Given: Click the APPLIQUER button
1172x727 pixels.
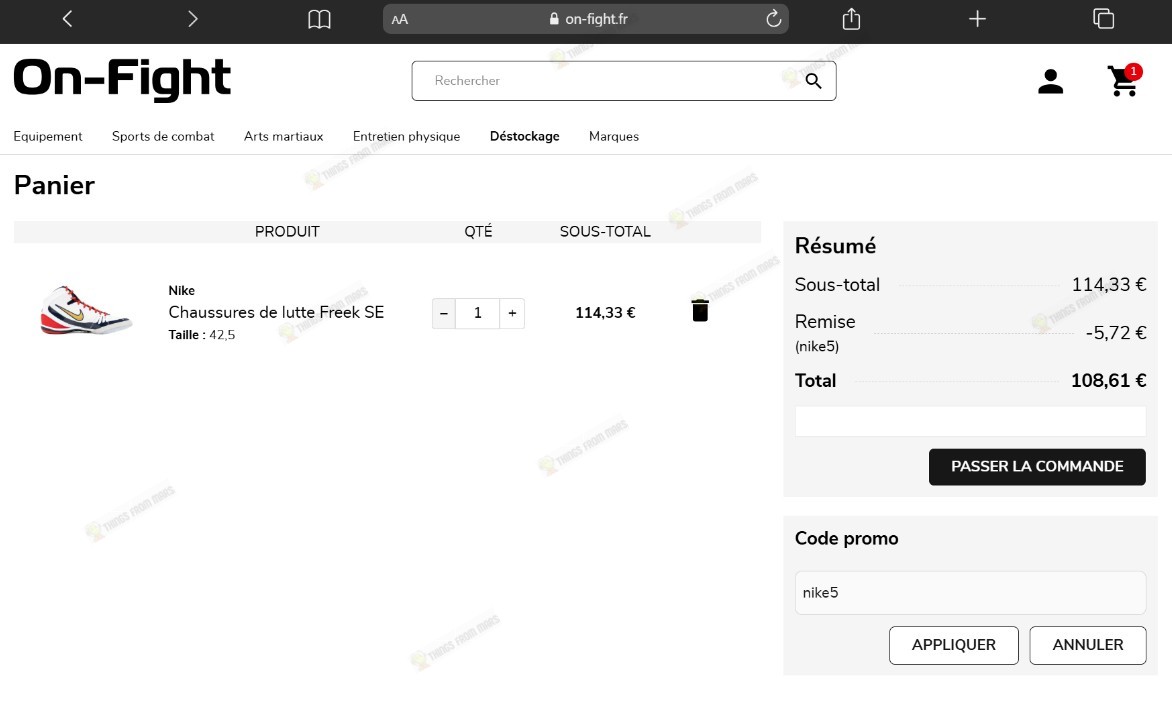Looking at the screenshot, I should tap(954, 645).
